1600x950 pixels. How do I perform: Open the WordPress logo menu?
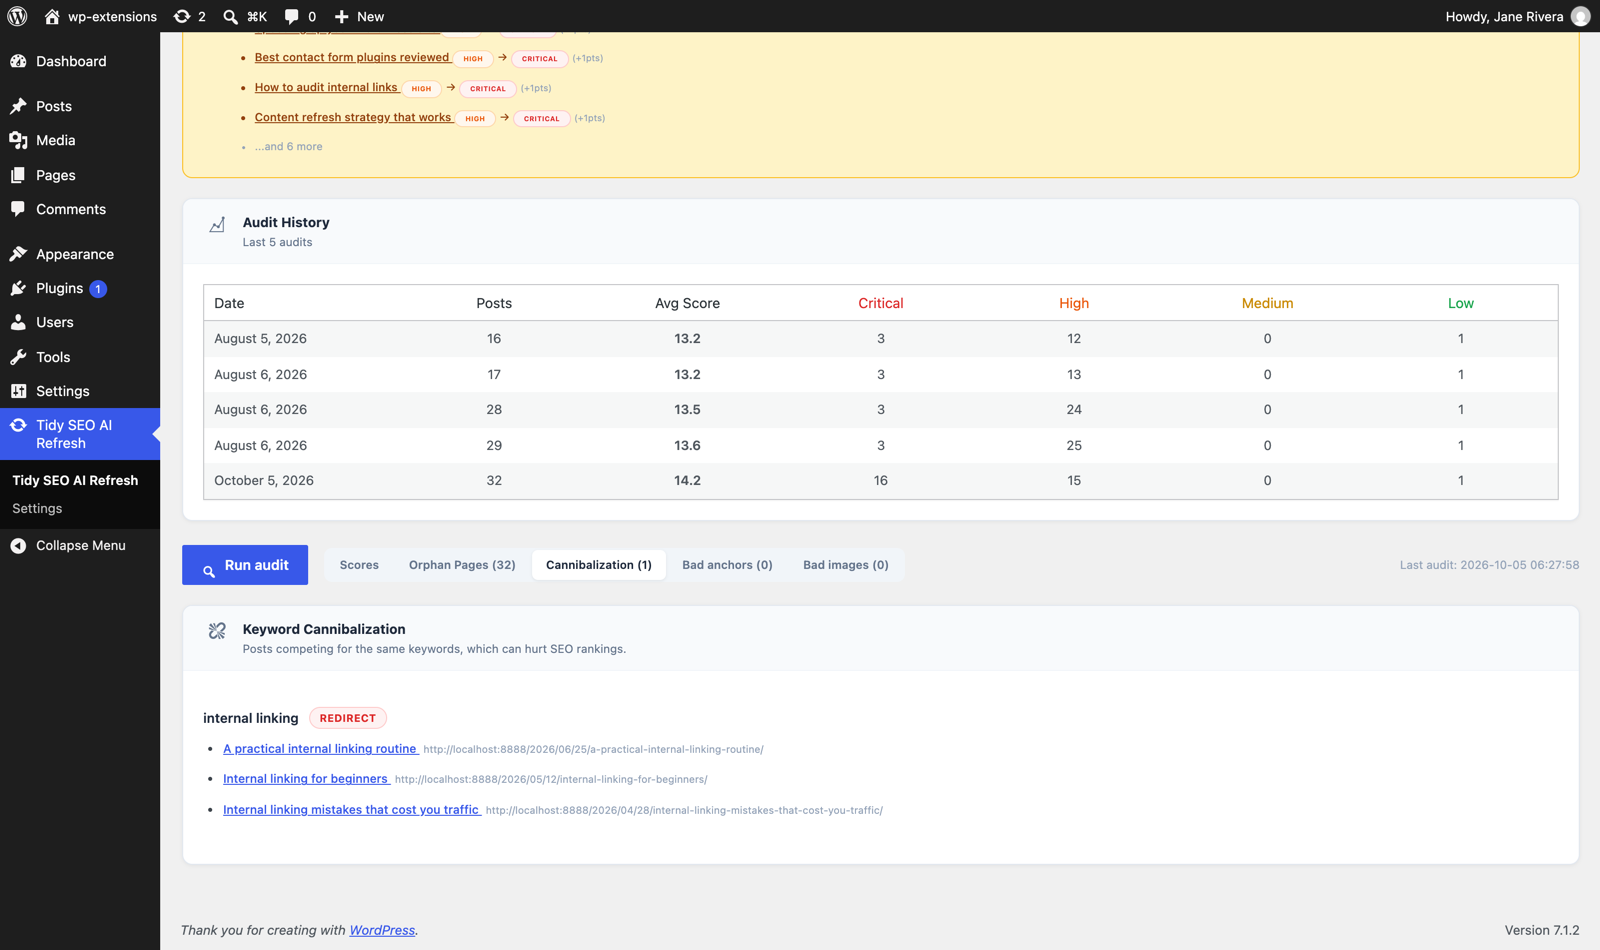tap(17, 16)
